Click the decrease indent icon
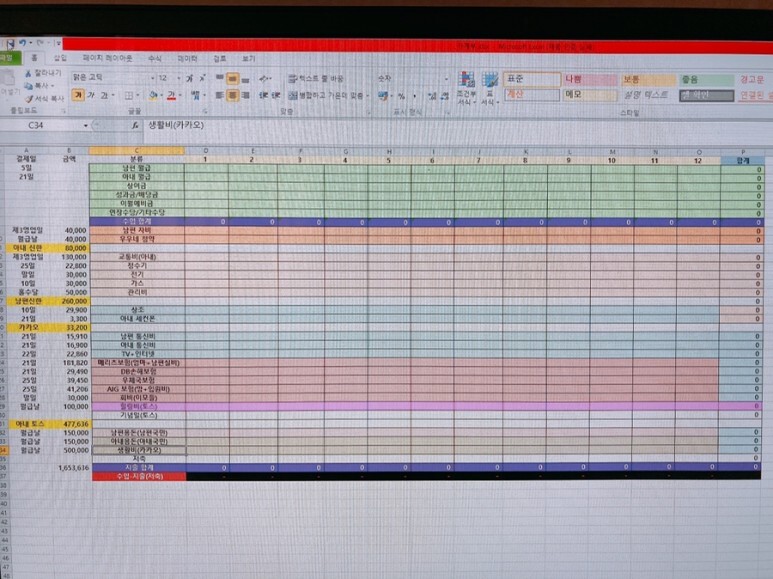Image resolution: width=773 pixels, height=579 pixels. (264, 95)
